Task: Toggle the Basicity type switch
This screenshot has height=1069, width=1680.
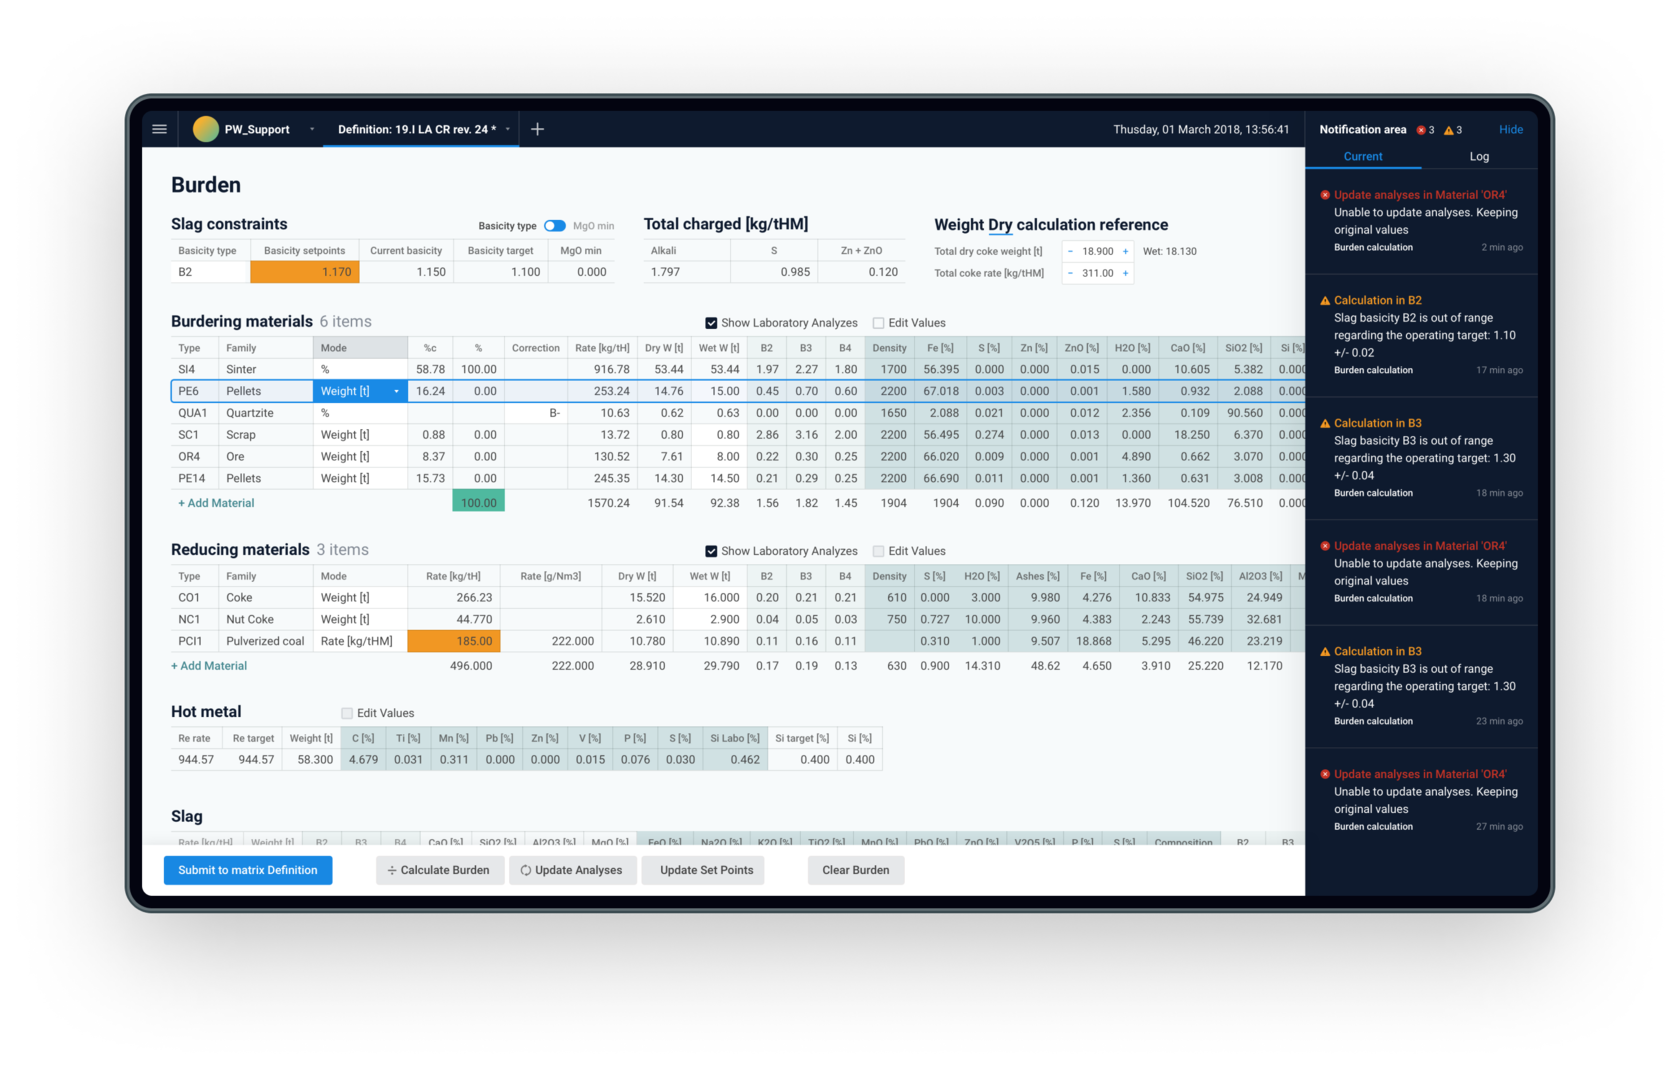Action: pos(555,226)
